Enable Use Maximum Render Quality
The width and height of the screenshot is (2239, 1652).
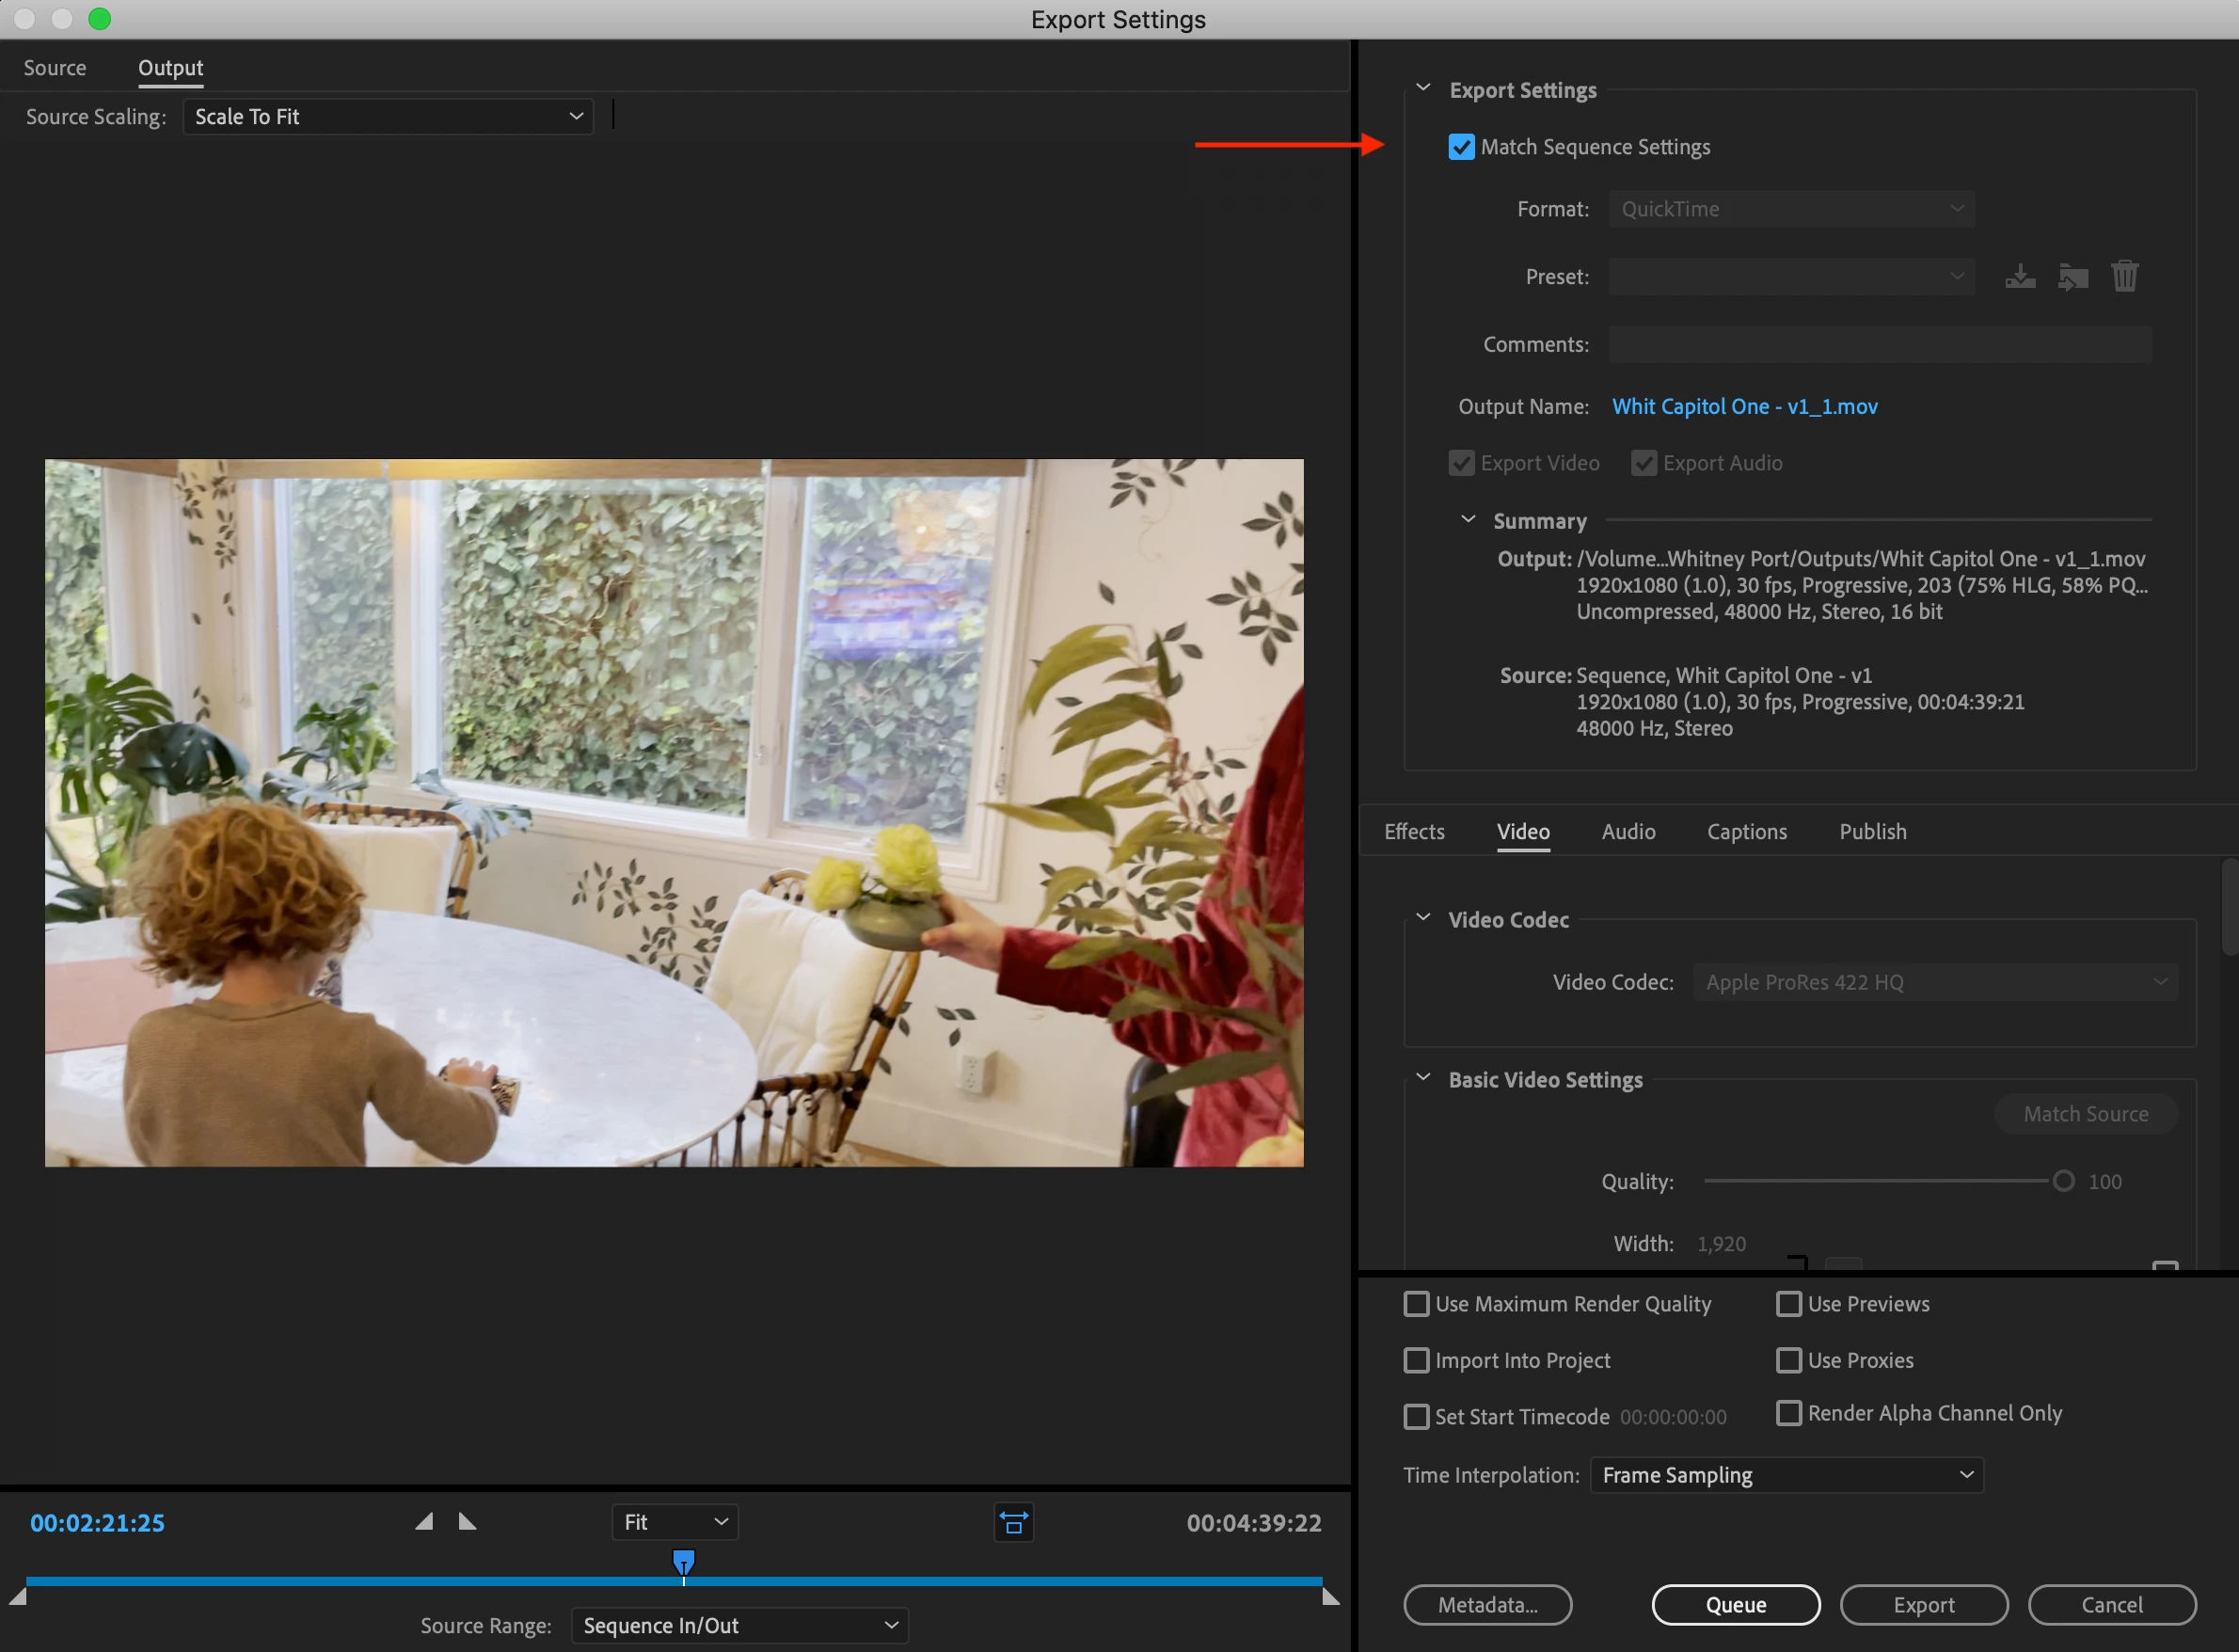pyautogui.click(x=1416, y=1304)
